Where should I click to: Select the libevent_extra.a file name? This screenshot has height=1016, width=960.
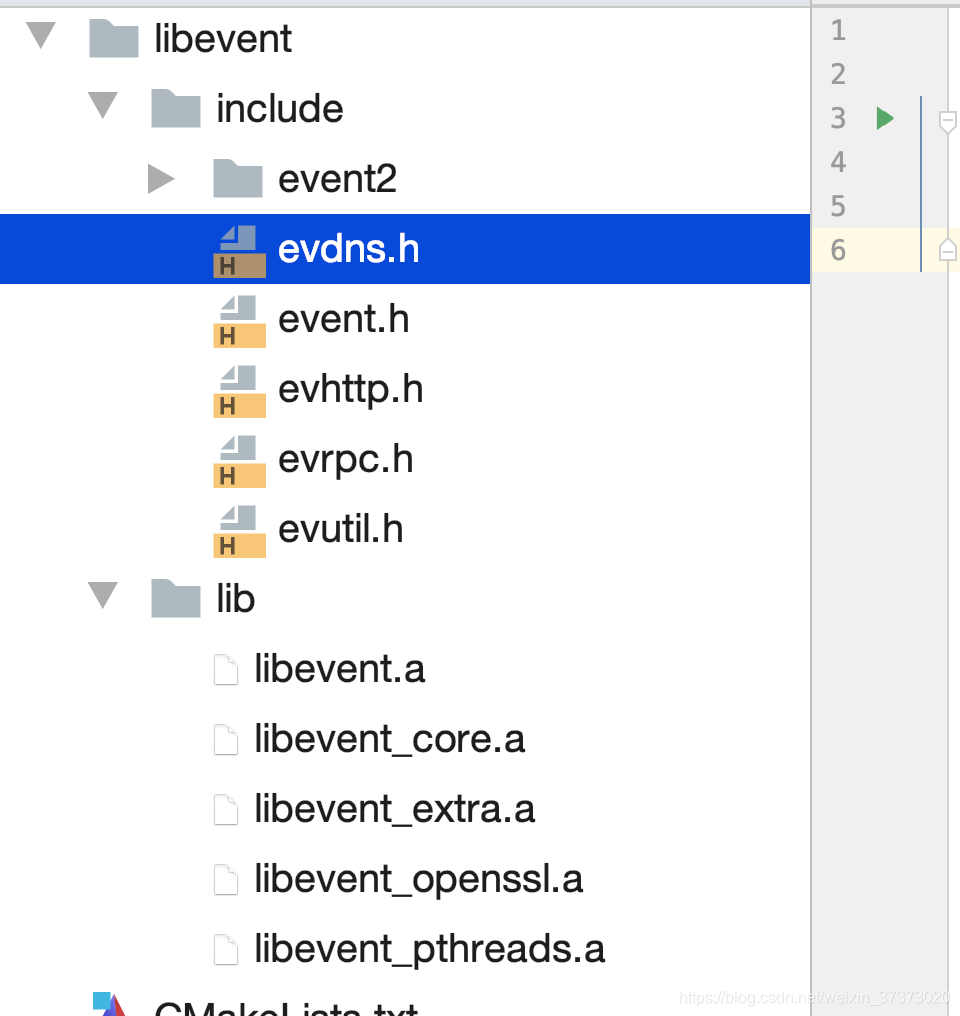[x=394, y=809]
